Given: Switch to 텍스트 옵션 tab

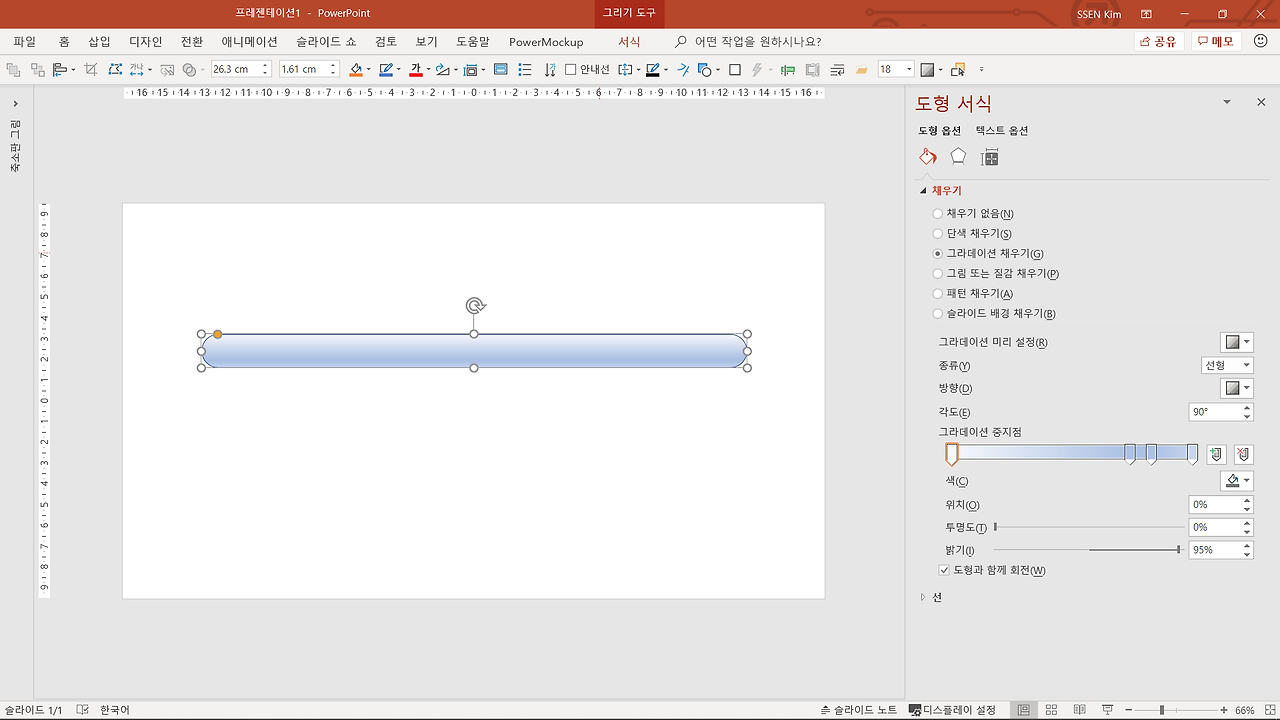Looking at the screenshot, I should tap(1002, 130).
